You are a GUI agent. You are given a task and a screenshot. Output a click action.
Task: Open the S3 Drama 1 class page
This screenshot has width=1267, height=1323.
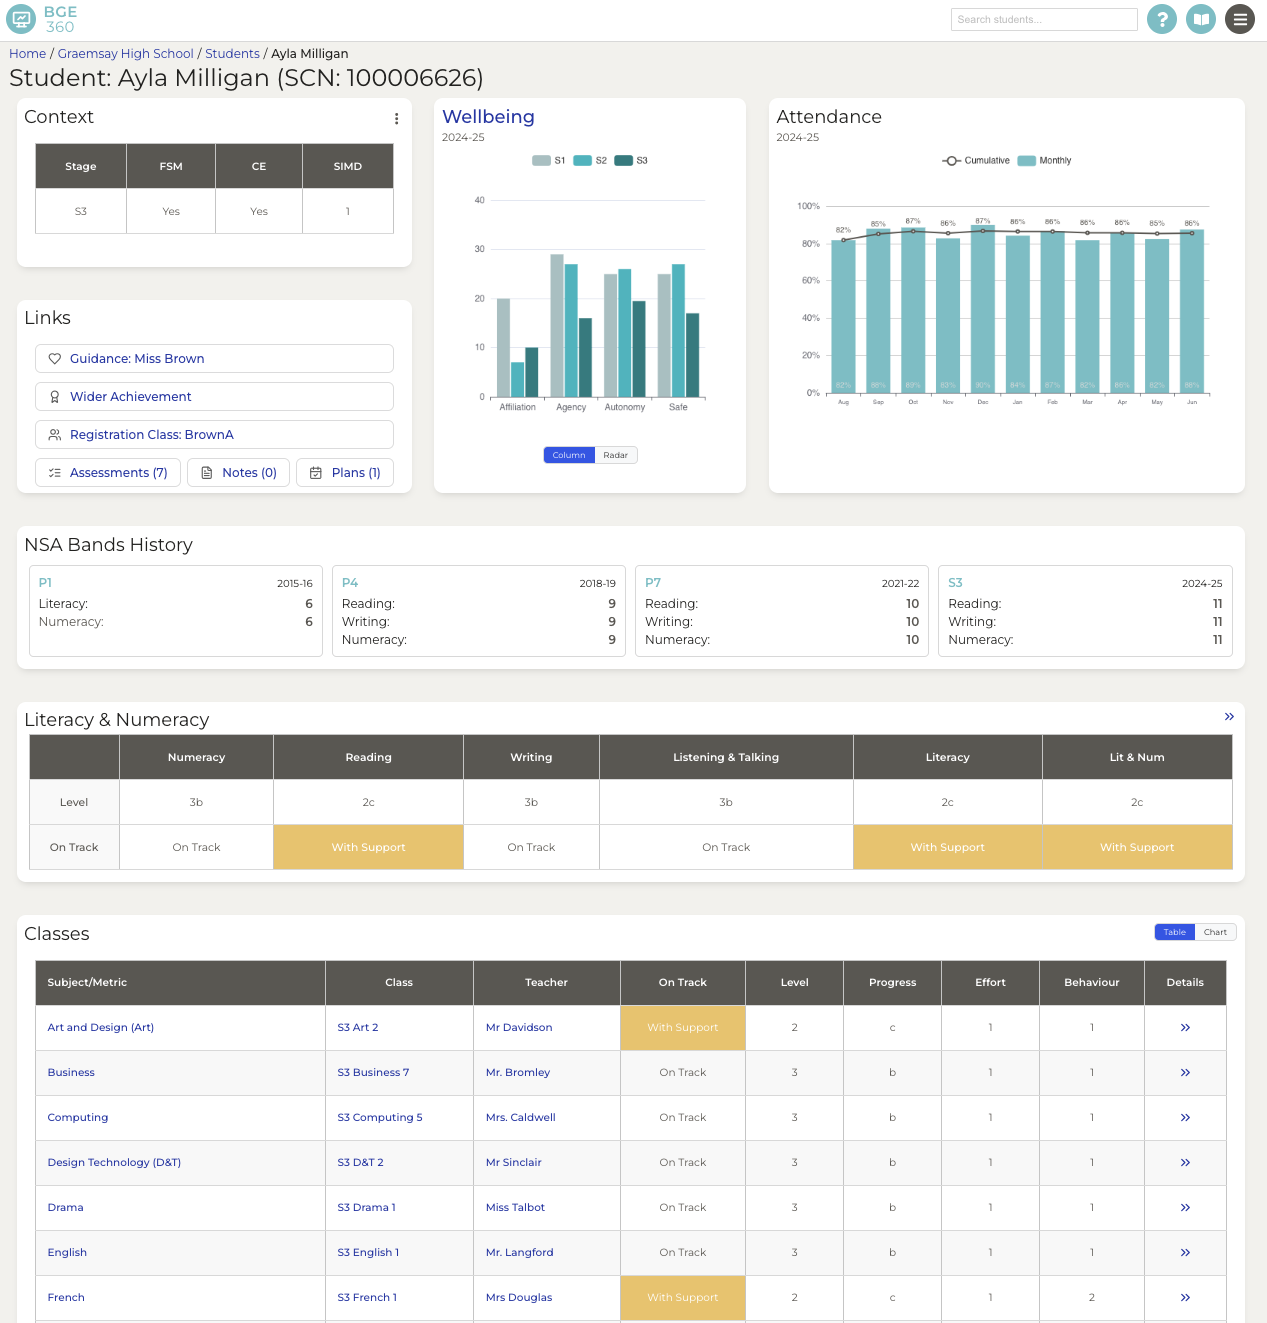(366, 1207)
